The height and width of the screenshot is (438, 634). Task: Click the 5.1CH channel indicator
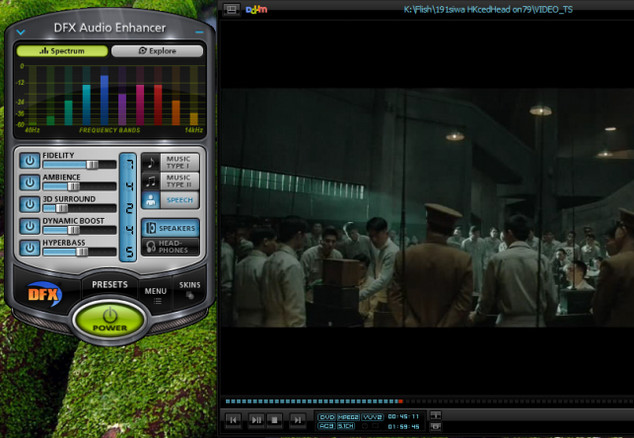[x=346, y=426]
